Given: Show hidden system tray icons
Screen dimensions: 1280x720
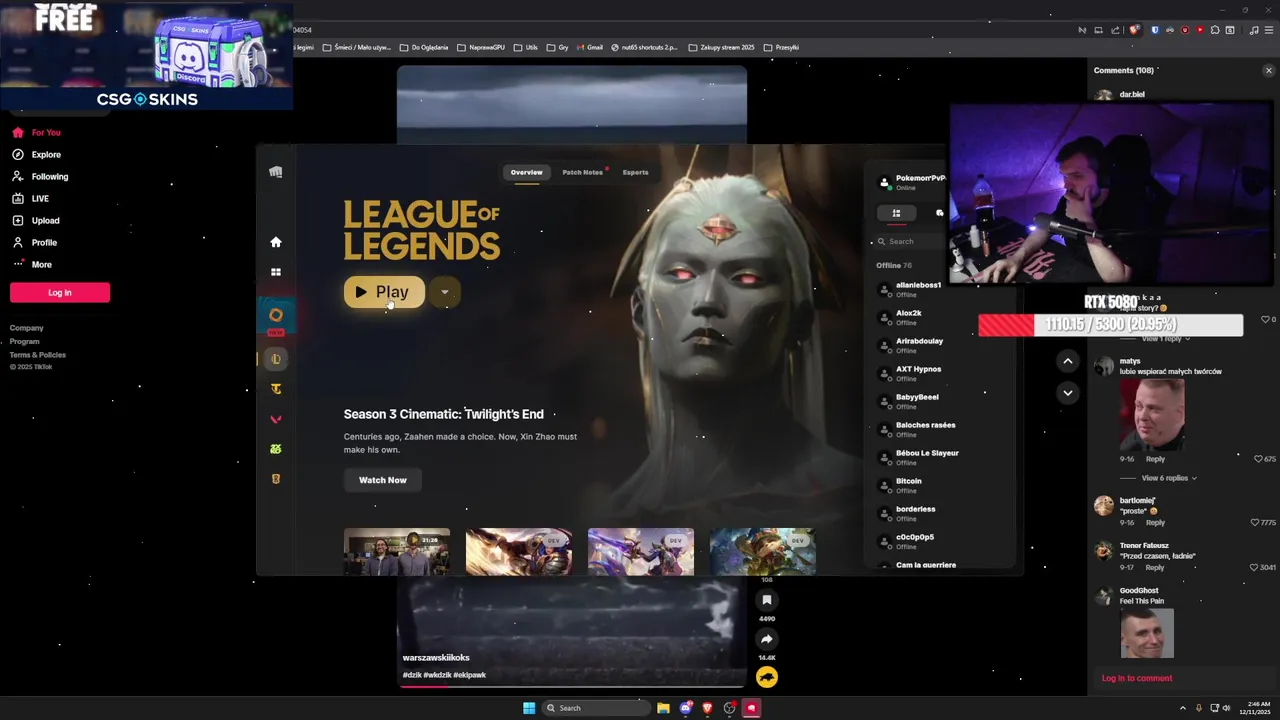Looking at the screenshot, I should tap(1184, 708).
